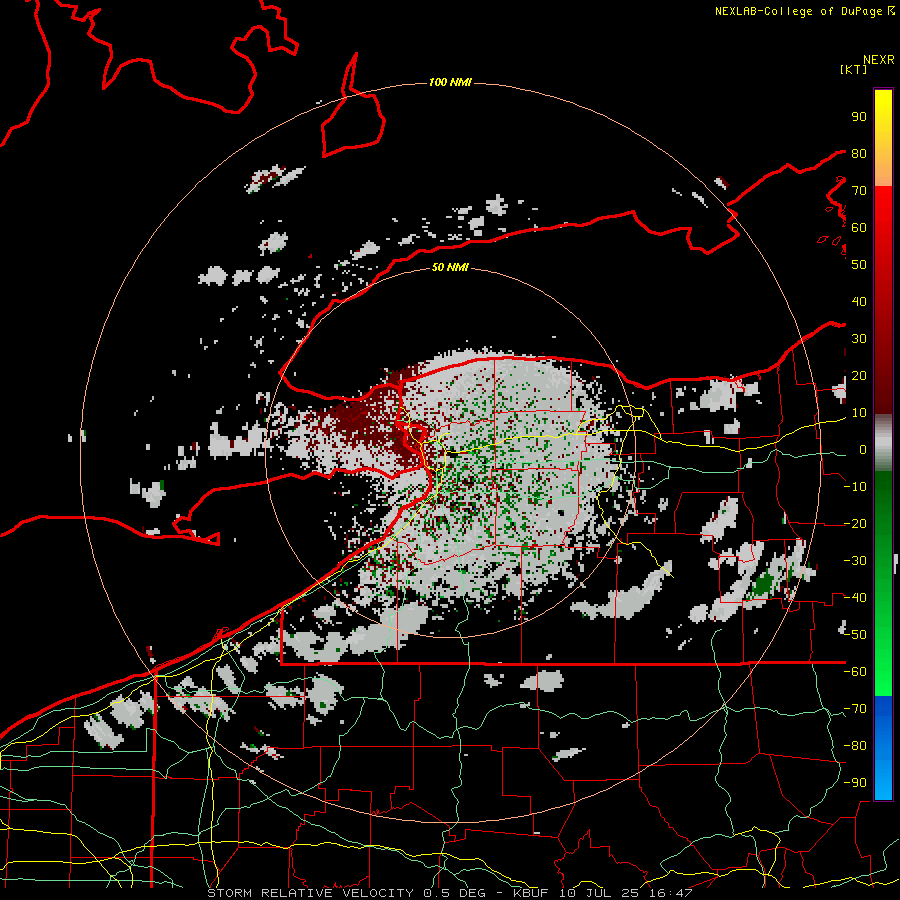Click the 0.5 DEG elevation text
The image size is (900, 900).
tap(454, 893)
